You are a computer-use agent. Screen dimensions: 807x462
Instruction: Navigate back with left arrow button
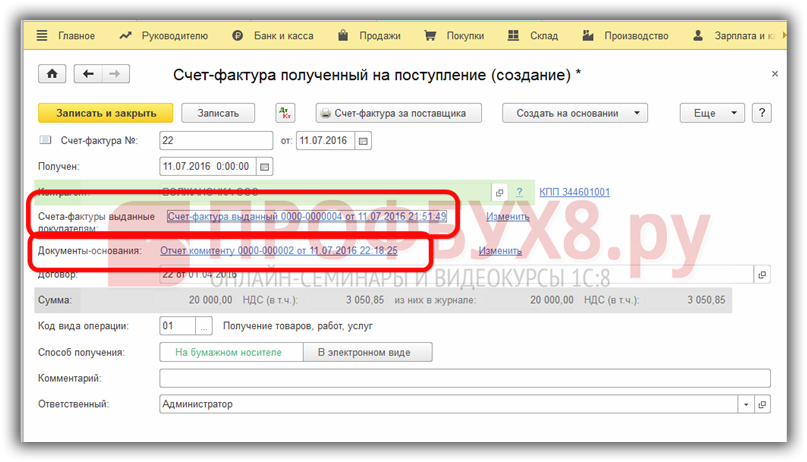pos(89,75)
